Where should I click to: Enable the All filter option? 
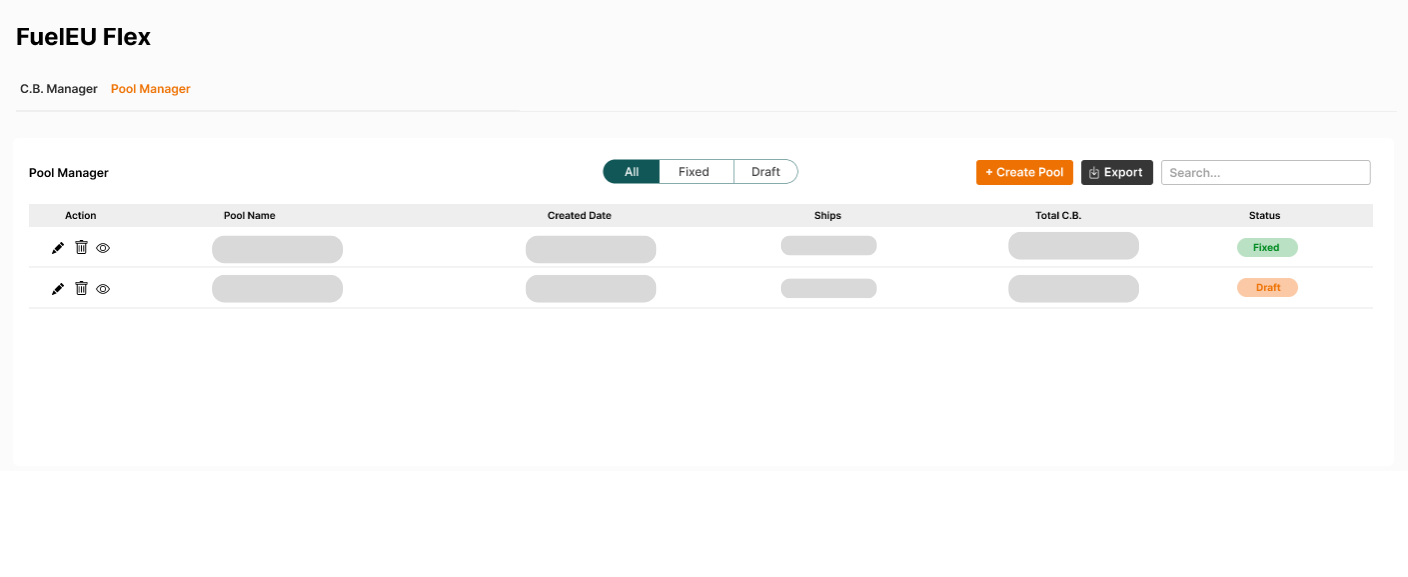631,171
